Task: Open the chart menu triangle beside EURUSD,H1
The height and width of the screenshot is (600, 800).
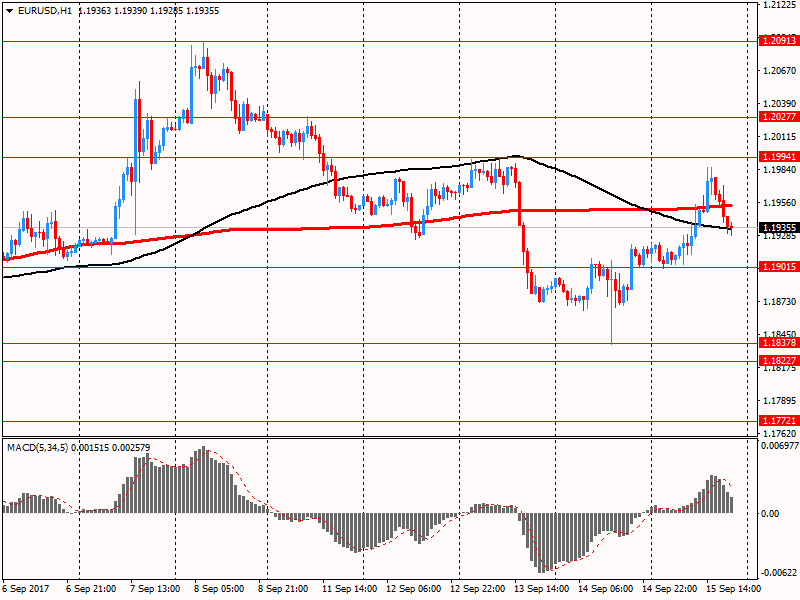Action: [x=10, y=11]
